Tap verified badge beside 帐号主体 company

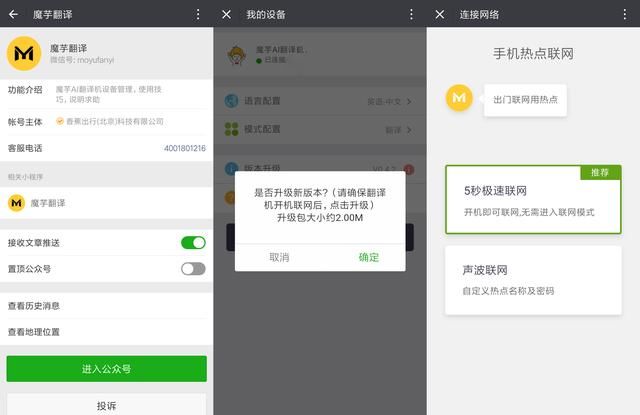[60, 121]
